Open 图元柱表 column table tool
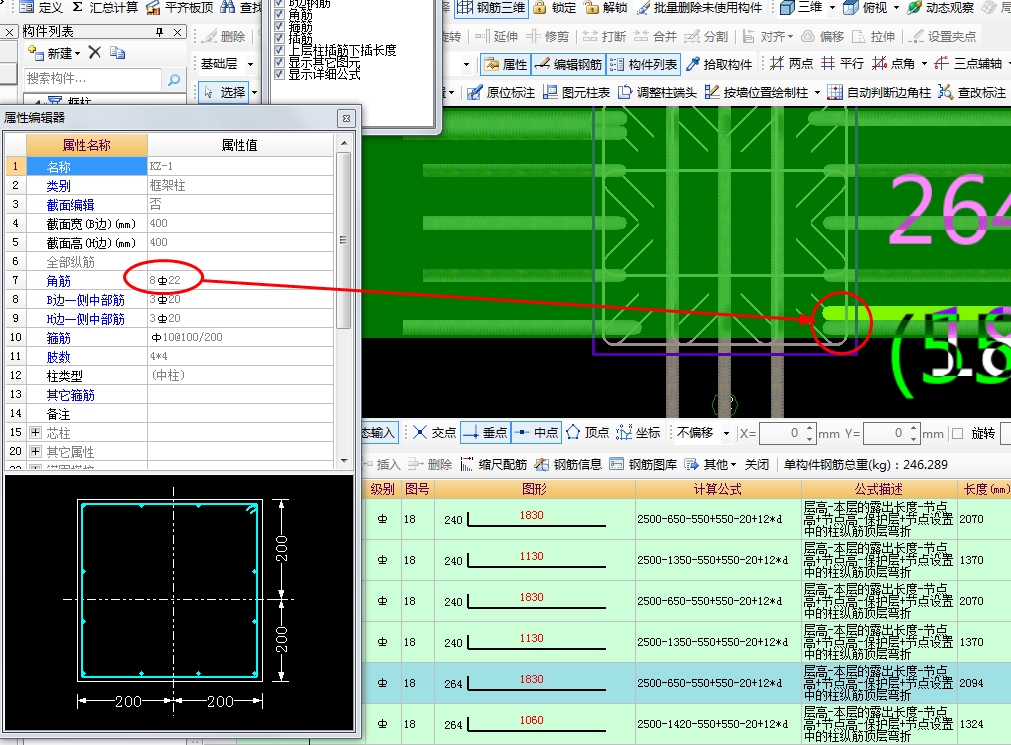This screenshot has width=1011, height=745. click(576, 92)
